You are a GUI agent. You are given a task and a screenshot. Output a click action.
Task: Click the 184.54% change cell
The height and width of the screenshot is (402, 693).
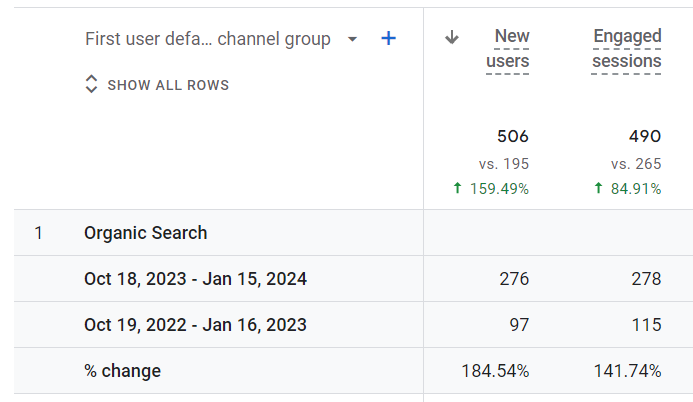point(495,371)
